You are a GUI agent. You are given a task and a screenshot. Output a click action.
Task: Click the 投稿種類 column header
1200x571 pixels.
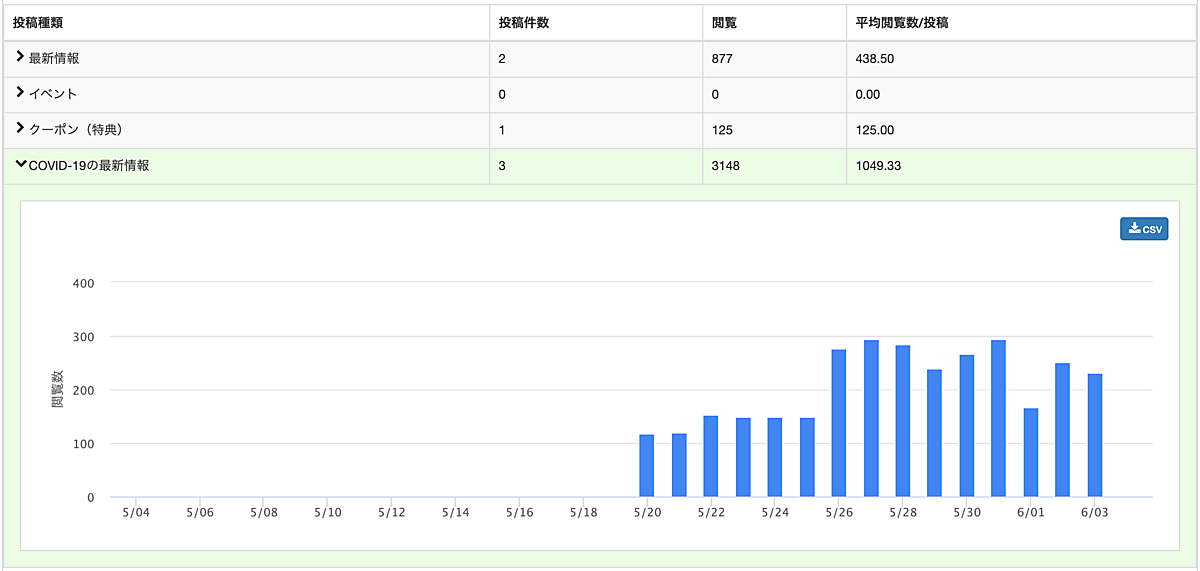point(40,22)
